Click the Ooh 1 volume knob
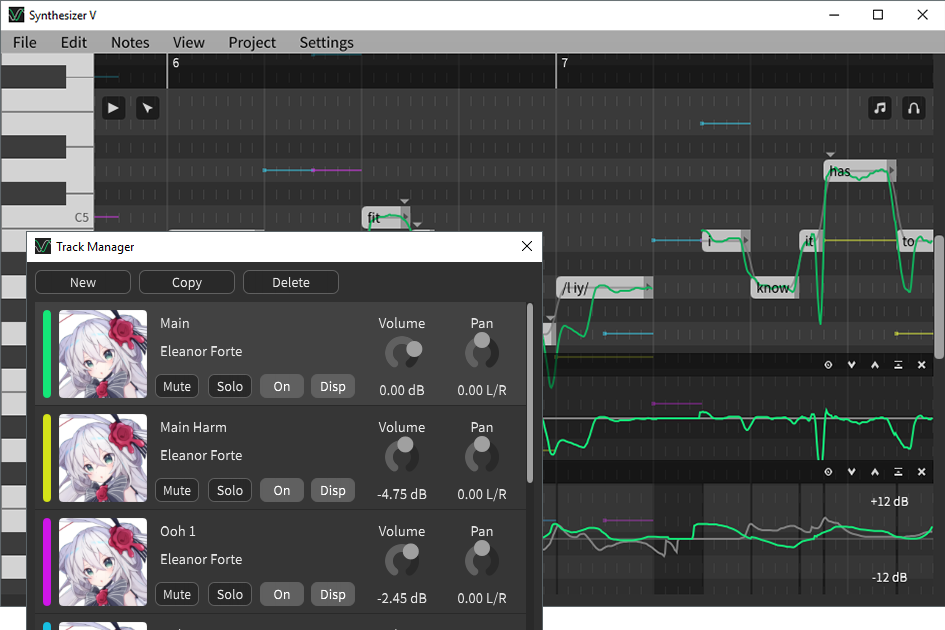The width and height of the screenshot is (945, 630). [x=402, y=561]
